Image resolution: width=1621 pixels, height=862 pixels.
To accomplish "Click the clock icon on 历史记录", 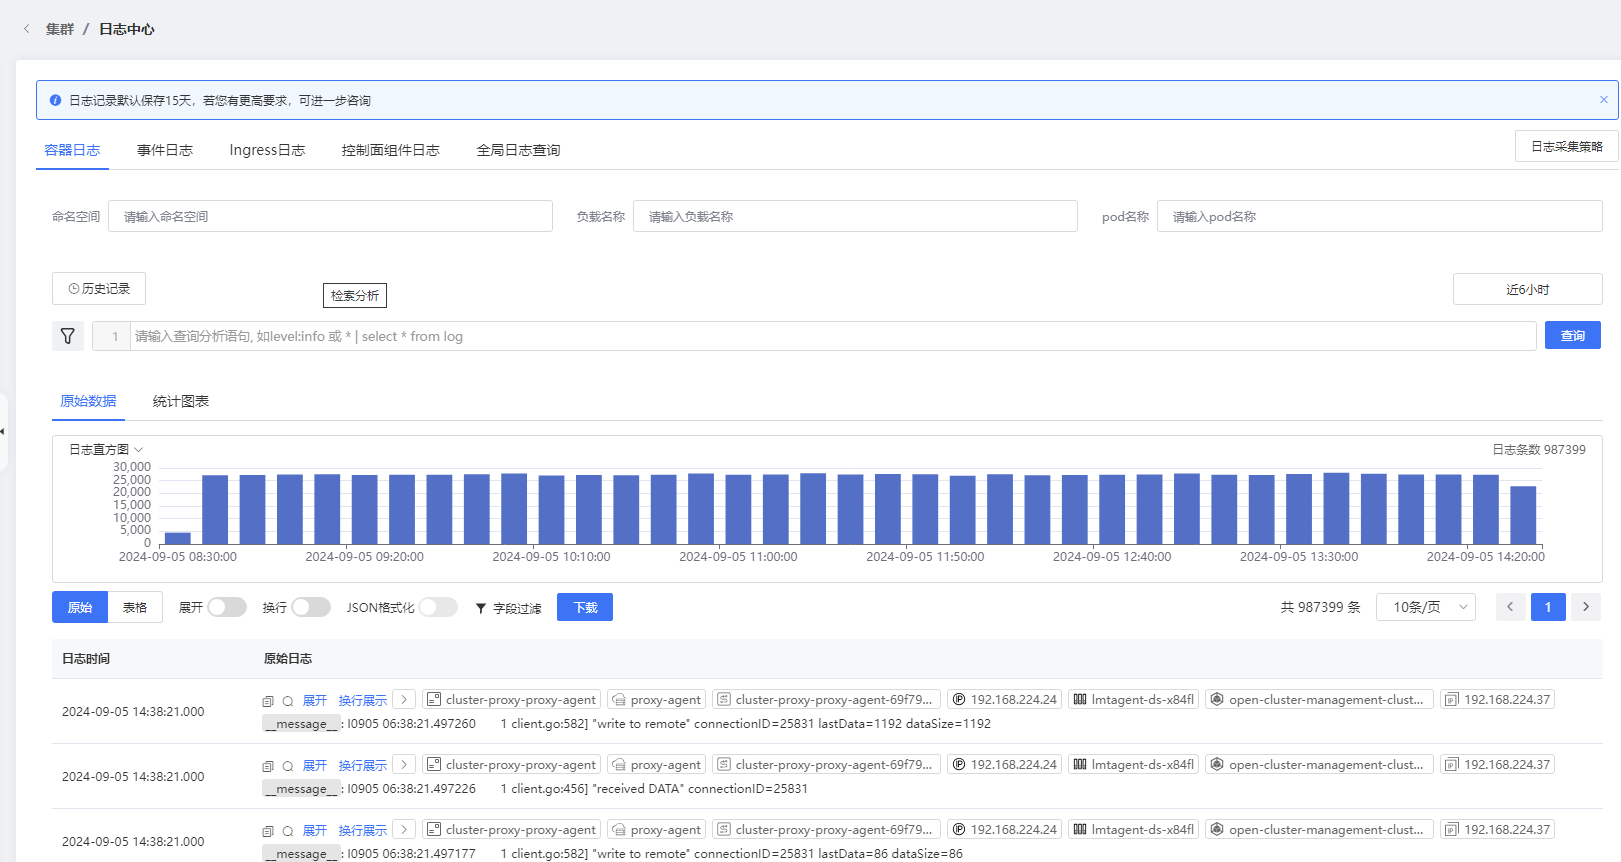I will [74, 288].
